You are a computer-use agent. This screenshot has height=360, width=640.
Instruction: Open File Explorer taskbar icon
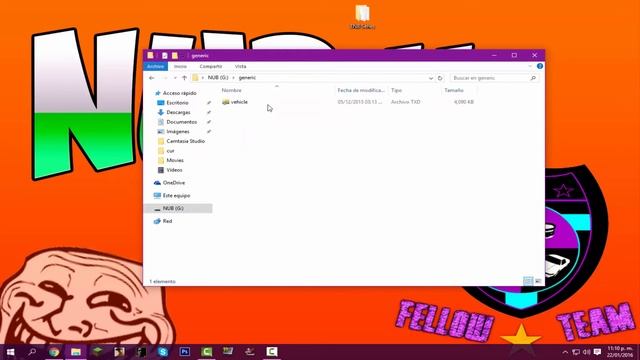click(x=76, y=352)
